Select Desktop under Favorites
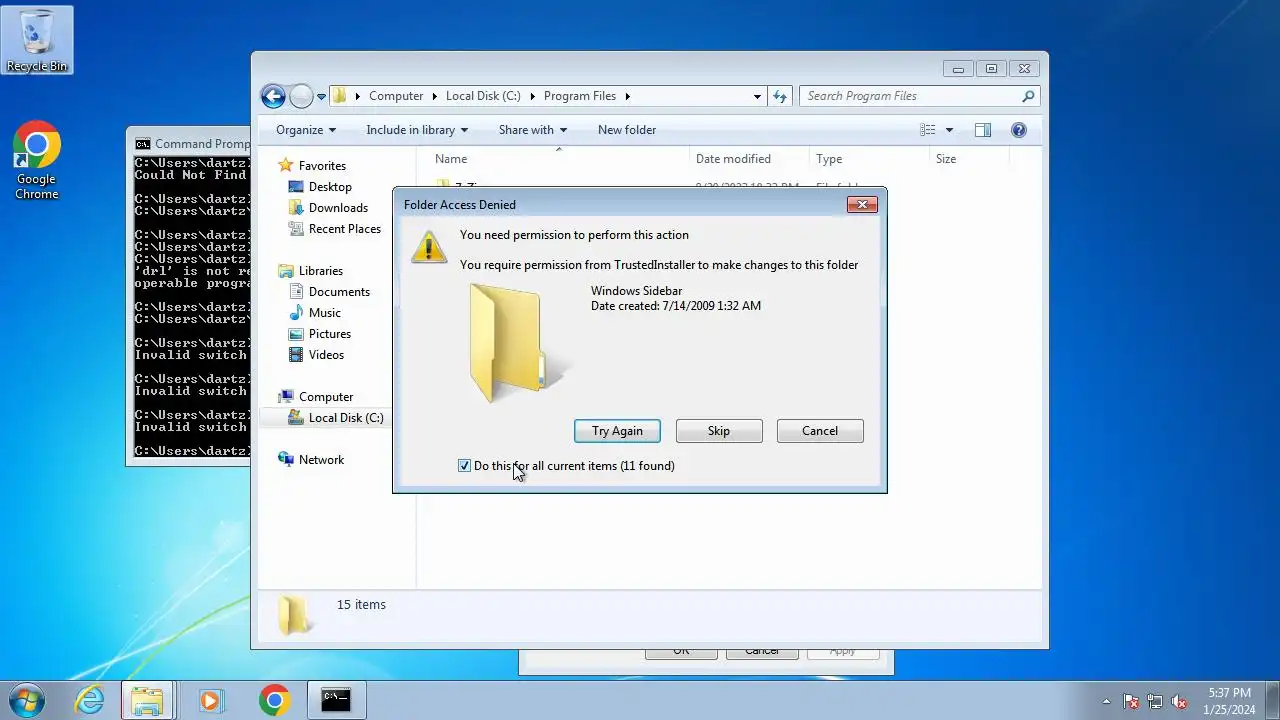The width and height of the screenshot is (1280, 720). tap(330, 187)
